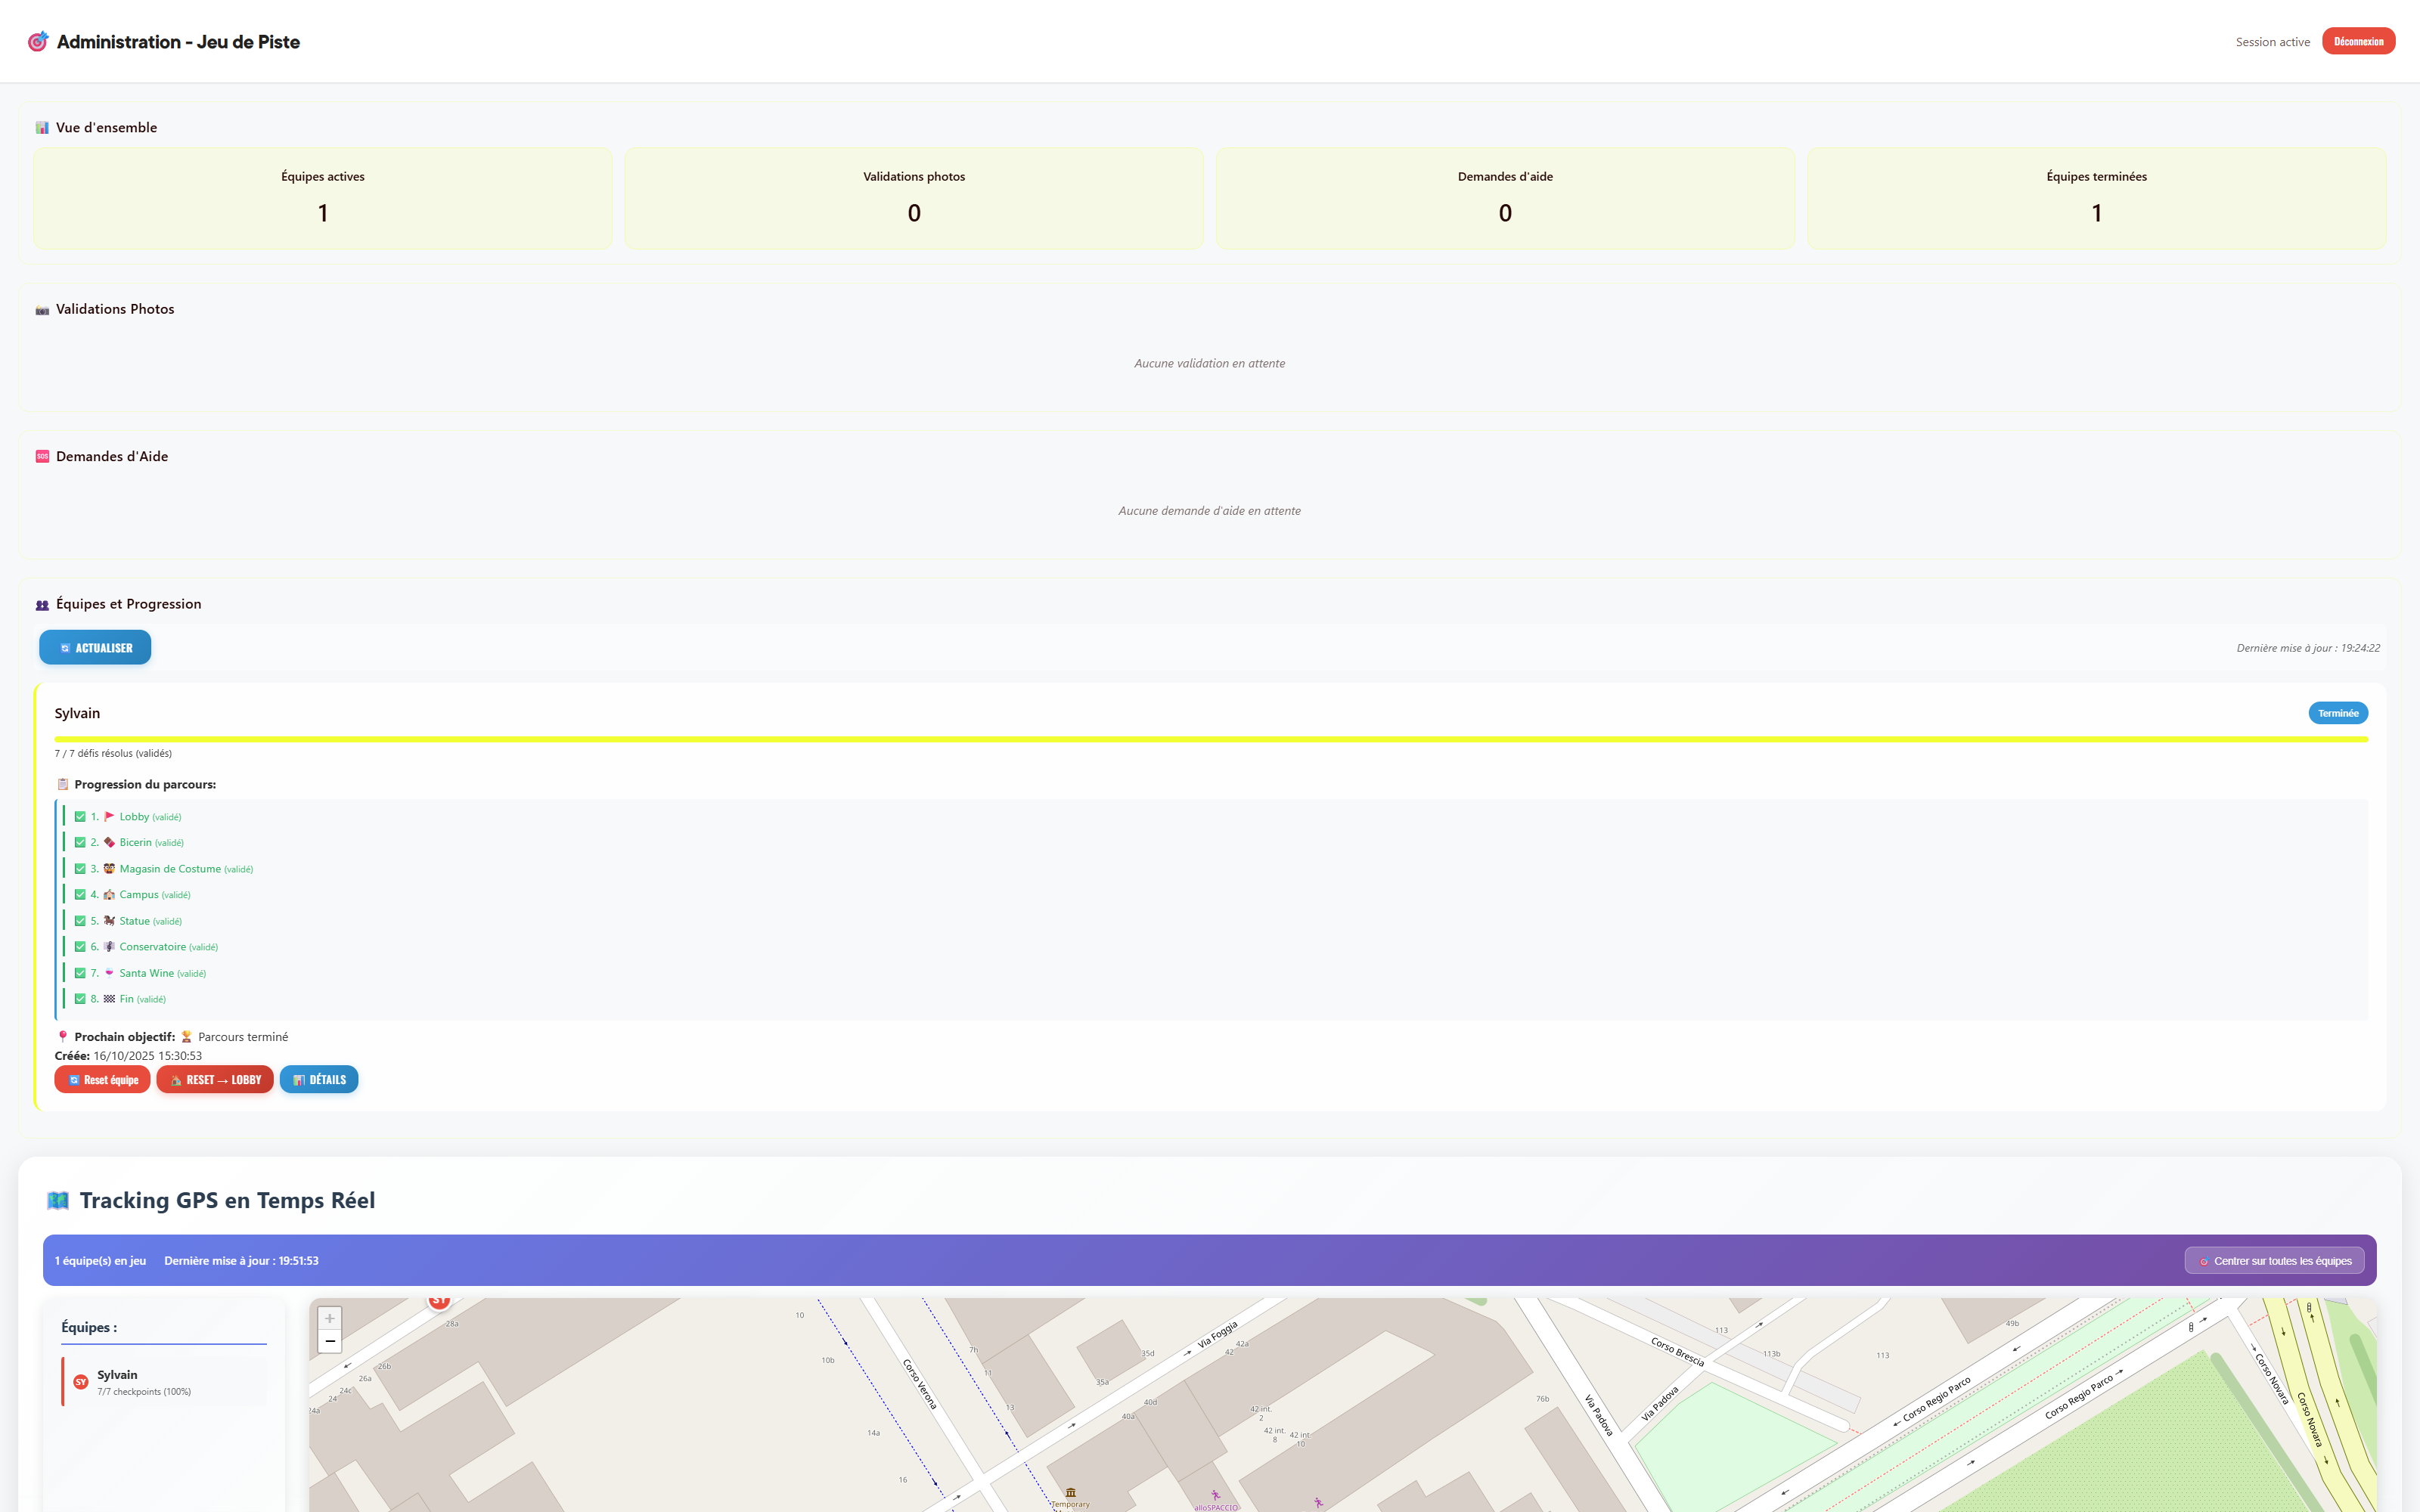The width and height of the screenshot is (2420, 1512).
Task: Click the Déconnexion button
Action: click(x=2358, y=41)
